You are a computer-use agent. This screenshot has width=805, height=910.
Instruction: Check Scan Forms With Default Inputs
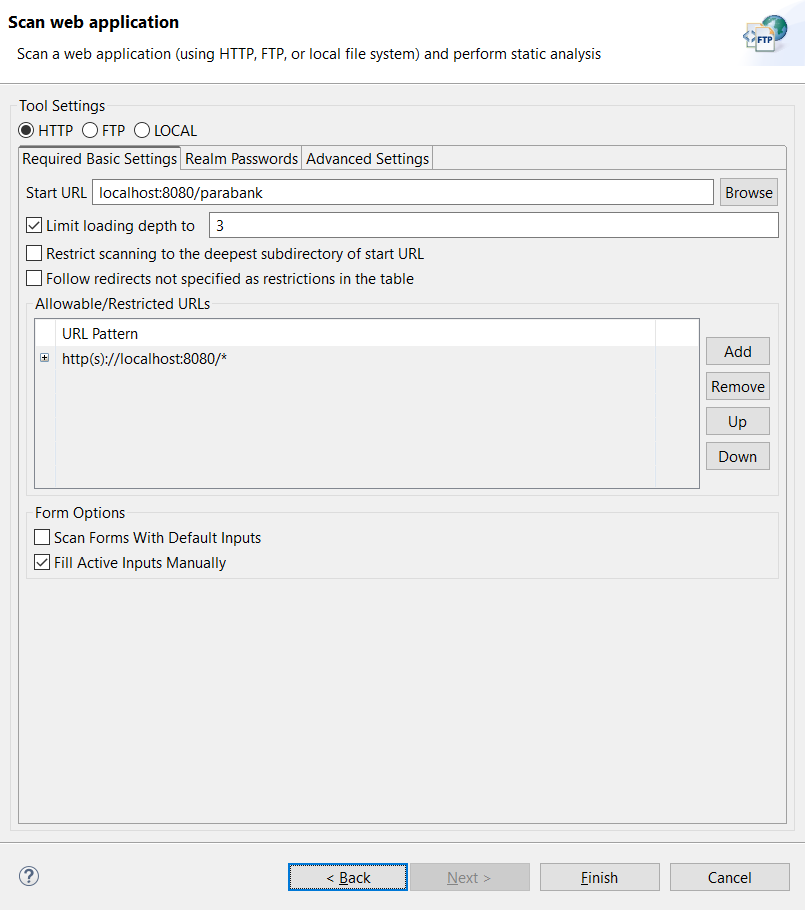pyautogui.click(x=42, y=537)
